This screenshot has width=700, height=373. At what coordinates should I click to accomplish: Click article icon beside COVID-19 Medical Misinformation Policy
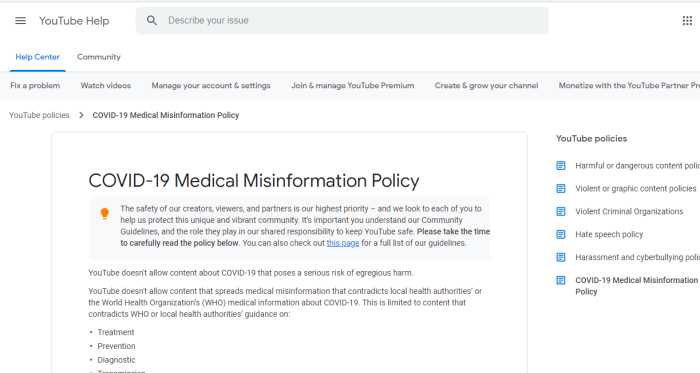(x=561, y=280)
